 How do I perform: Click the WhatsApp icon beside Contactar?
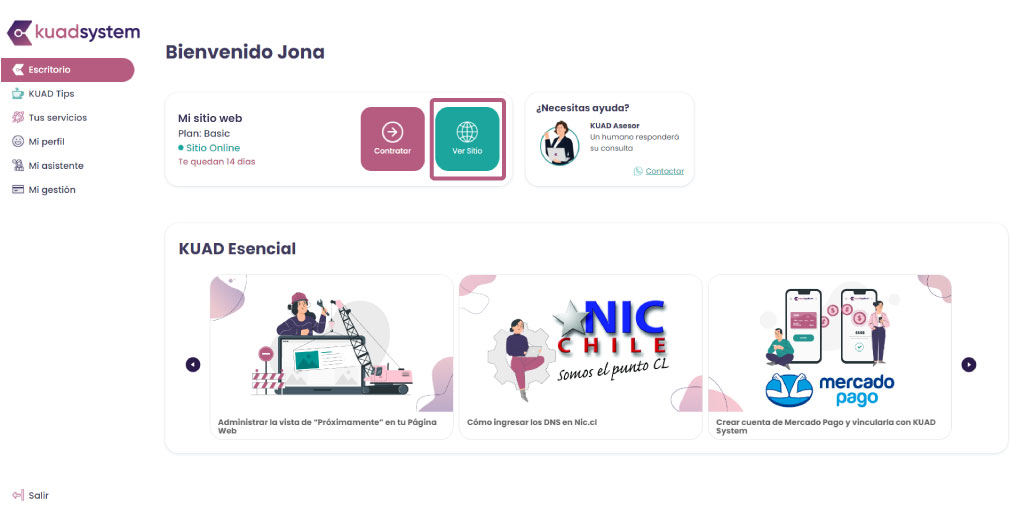(638, 171)
